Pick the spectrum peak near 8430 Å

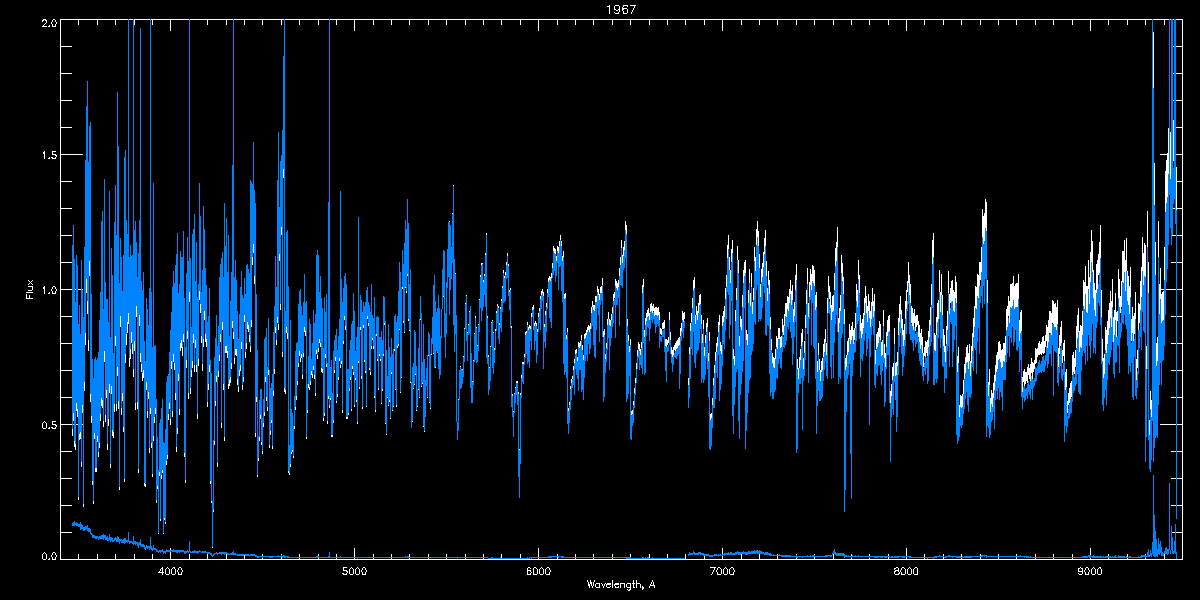[x=985, y=205]
